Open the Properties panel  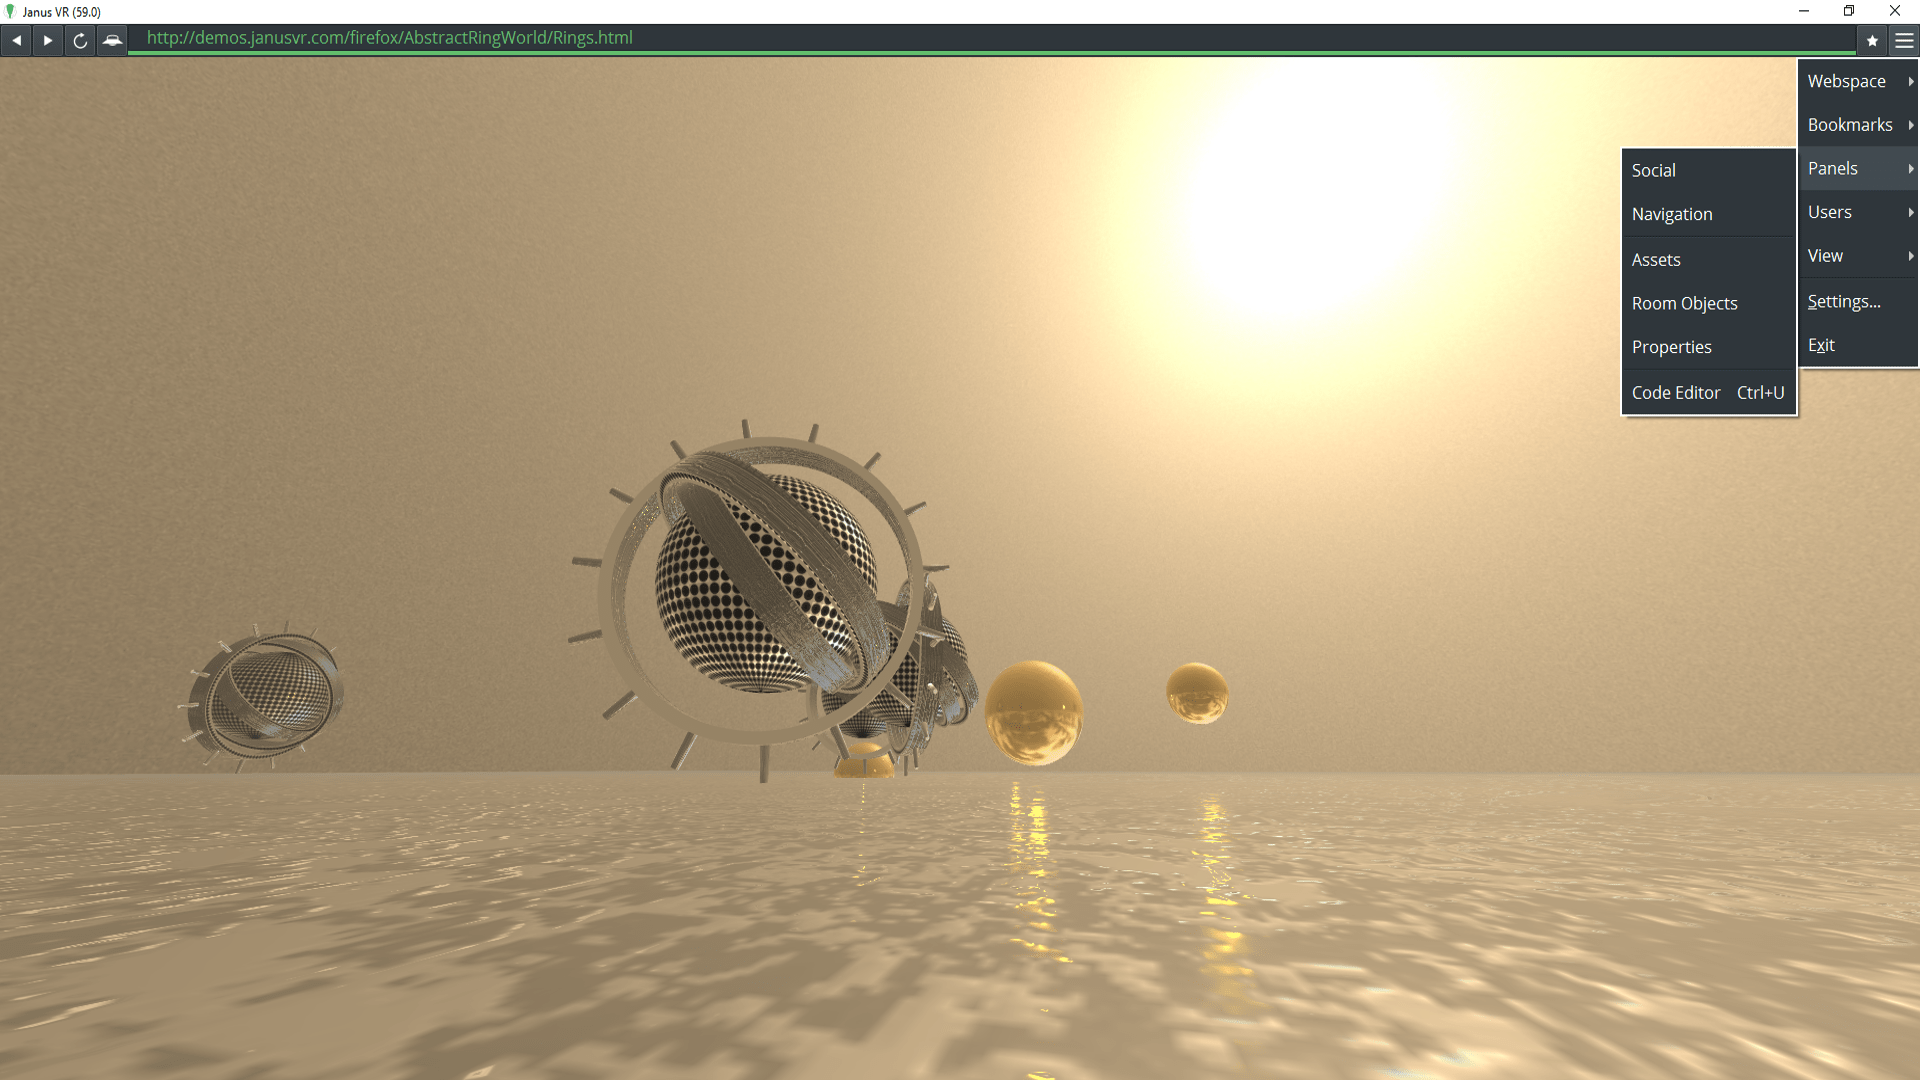click(1671, 347)
